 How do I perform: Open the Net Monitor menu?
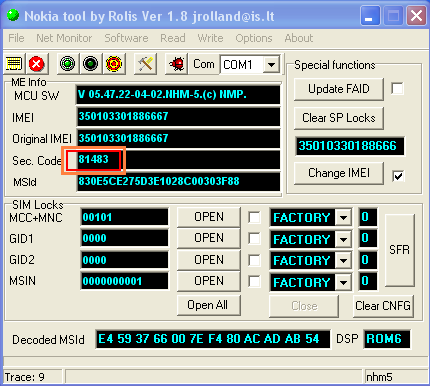(64, 38)
